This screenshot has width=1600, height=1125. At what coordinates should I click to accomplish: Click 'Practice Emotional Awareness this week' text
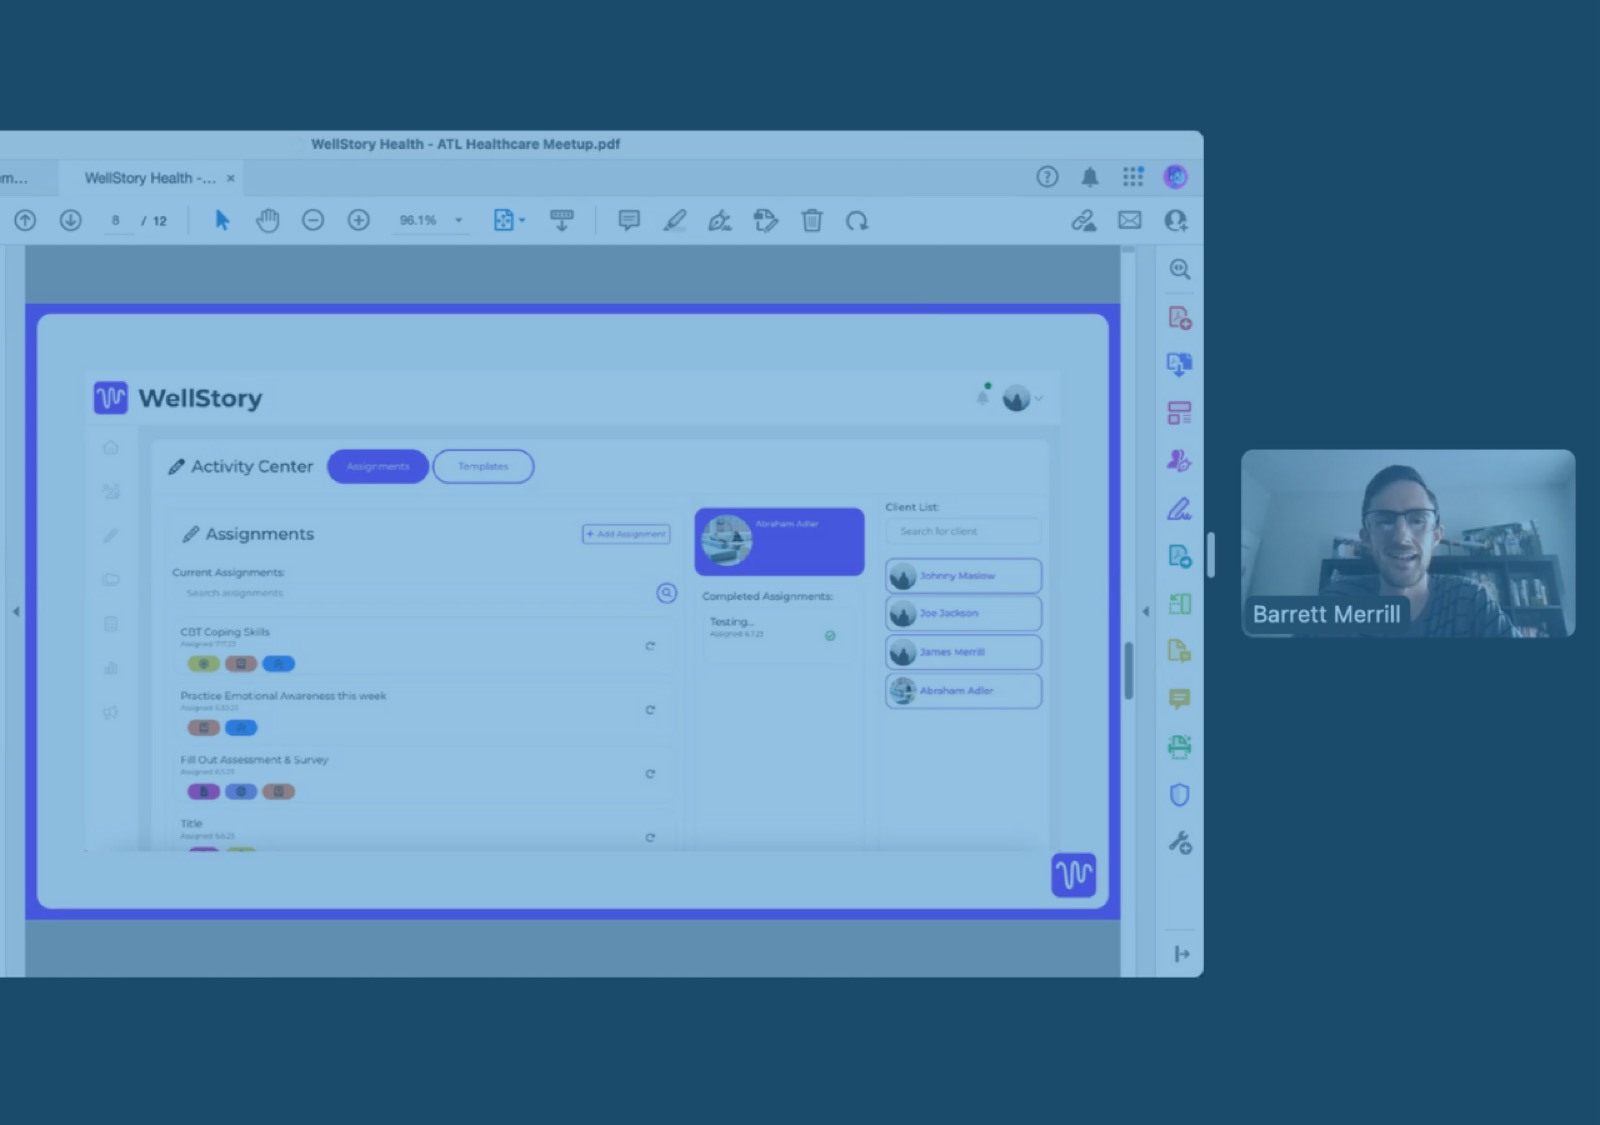283,696
